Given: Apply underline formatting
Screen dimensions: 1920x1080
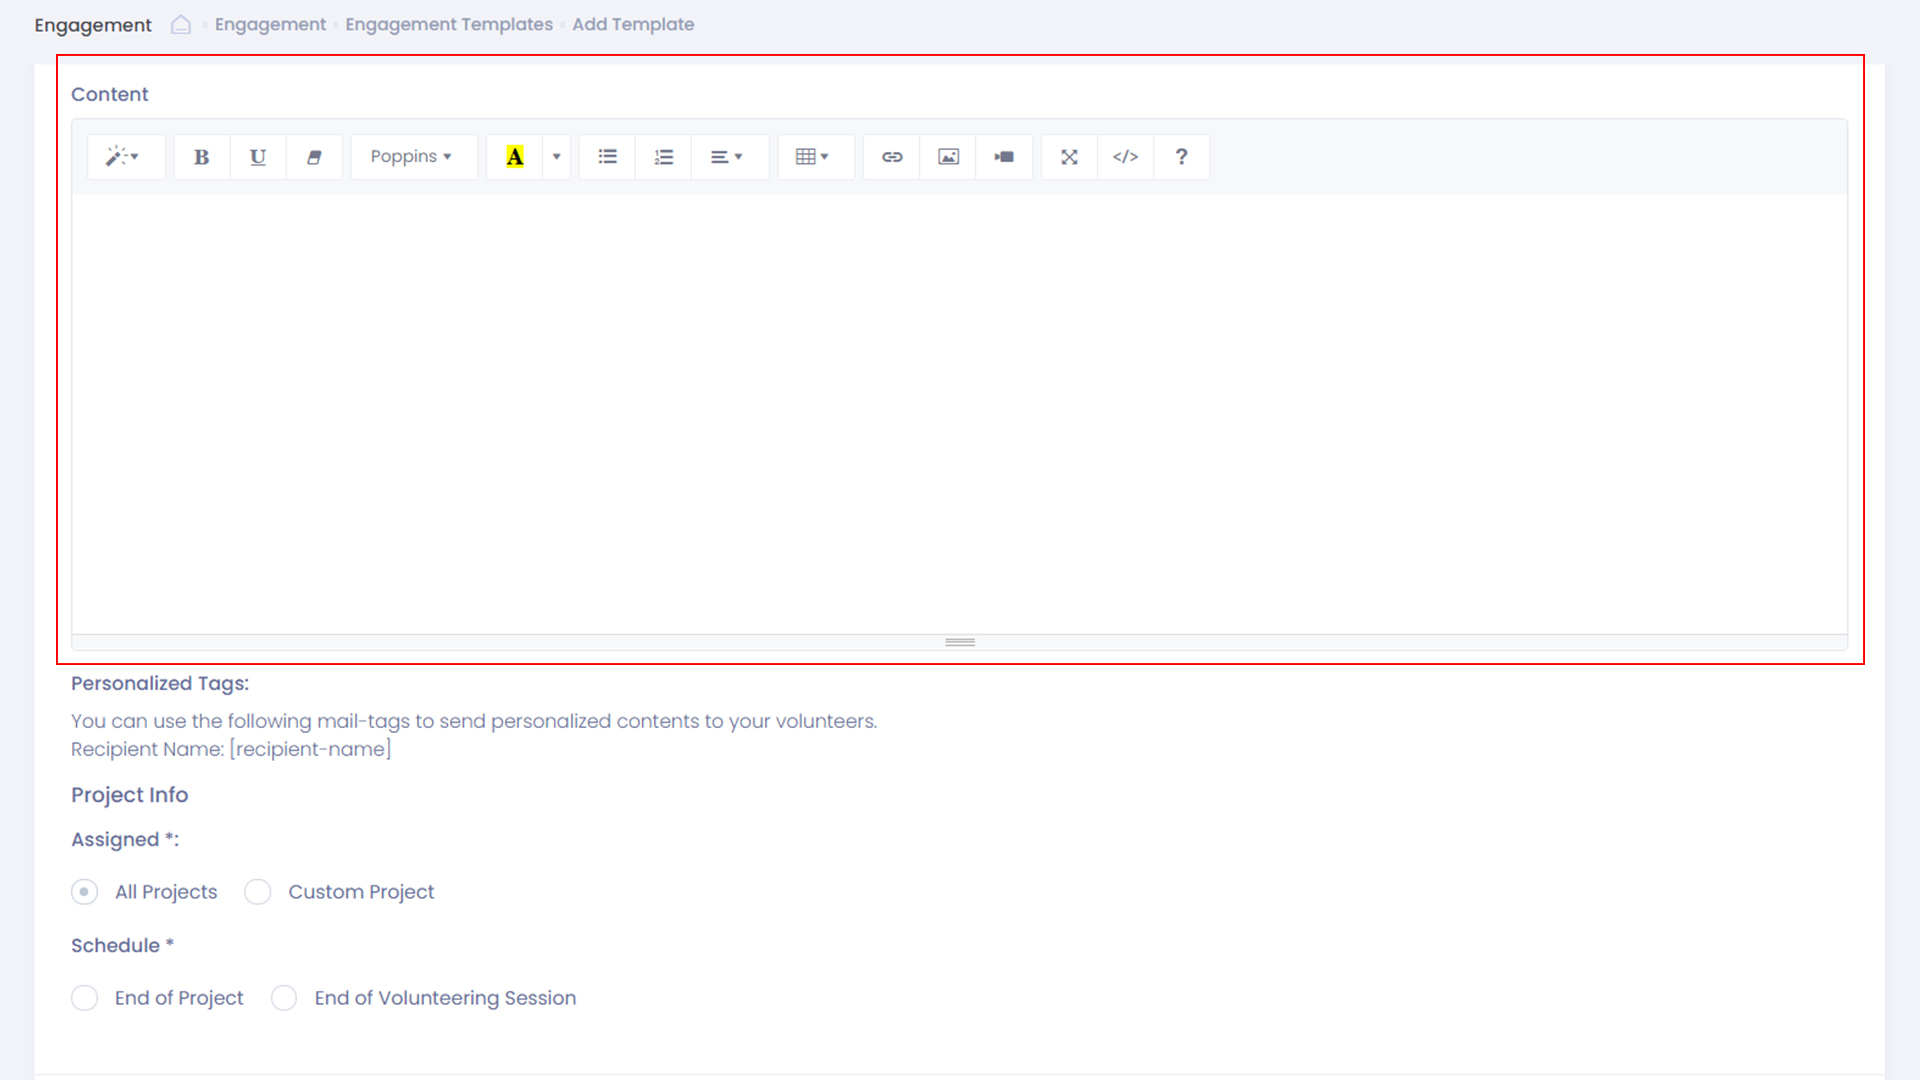Looking at the screenshot, I should click(258, 157).
